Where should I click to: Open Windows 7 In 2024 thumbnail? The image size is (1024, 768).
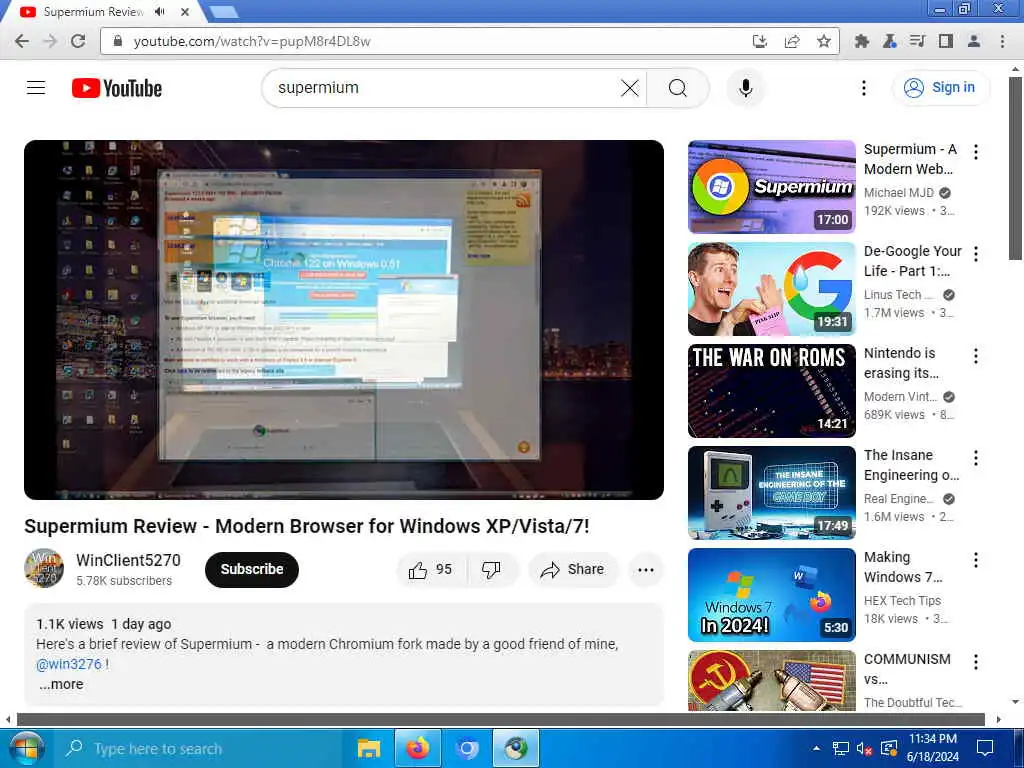pos(771,595)
